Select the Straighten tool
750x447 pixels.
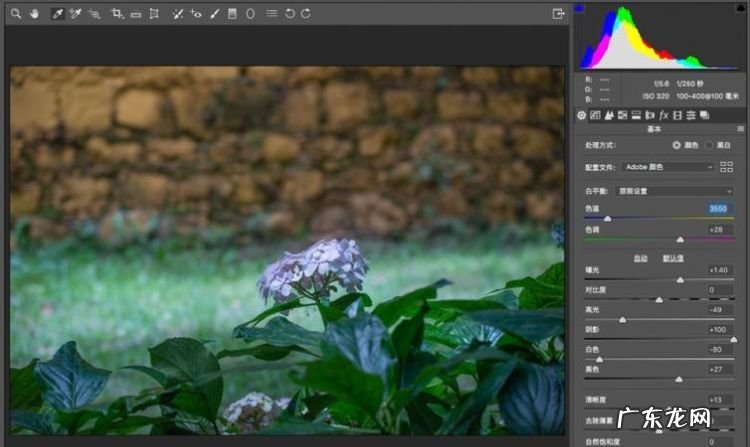pos(136,14)
